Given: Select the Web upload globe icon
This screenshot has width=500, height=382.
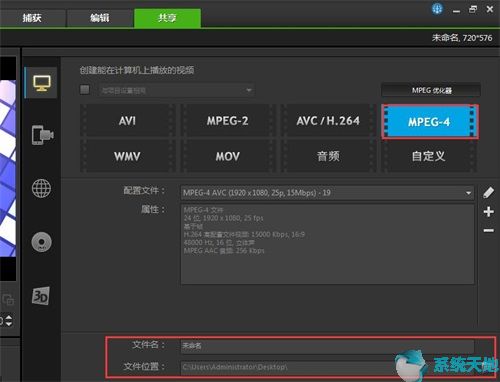Looking at the screenshot, I should [42, 188].
